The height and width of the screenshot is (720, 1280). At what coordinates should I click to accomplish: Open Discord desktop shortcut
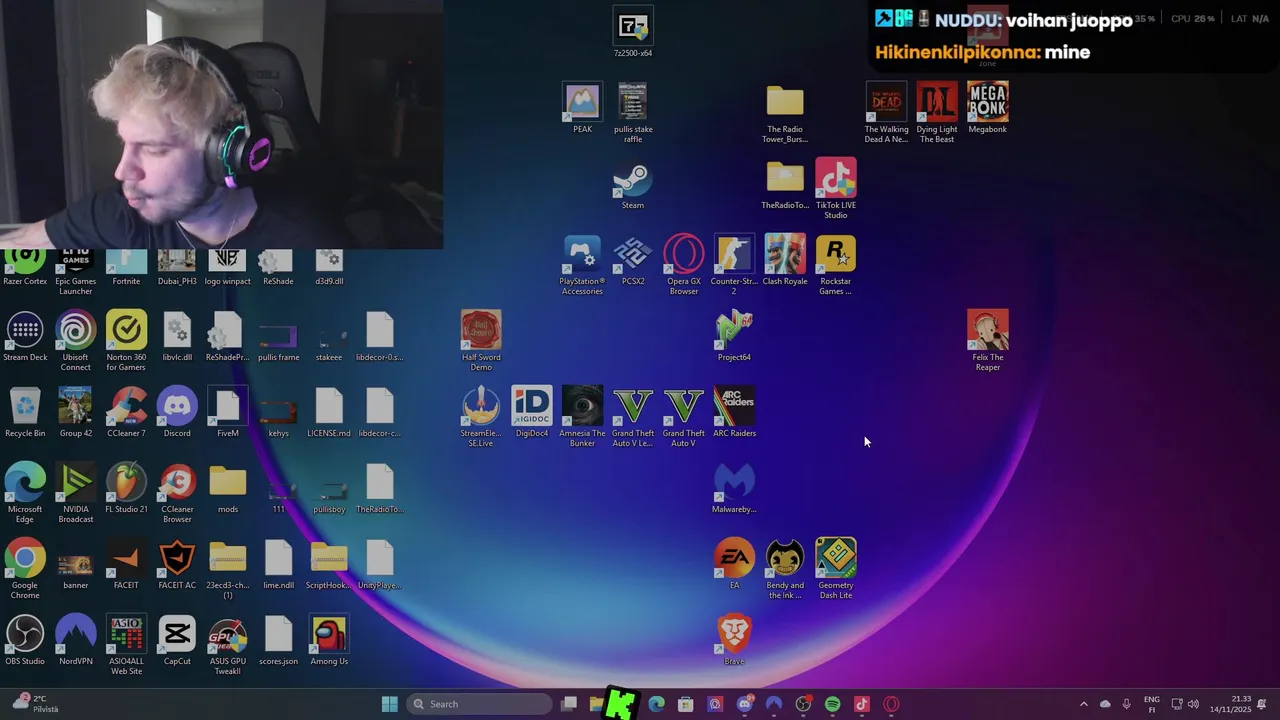pyautogui.click(x=177, y=412)
